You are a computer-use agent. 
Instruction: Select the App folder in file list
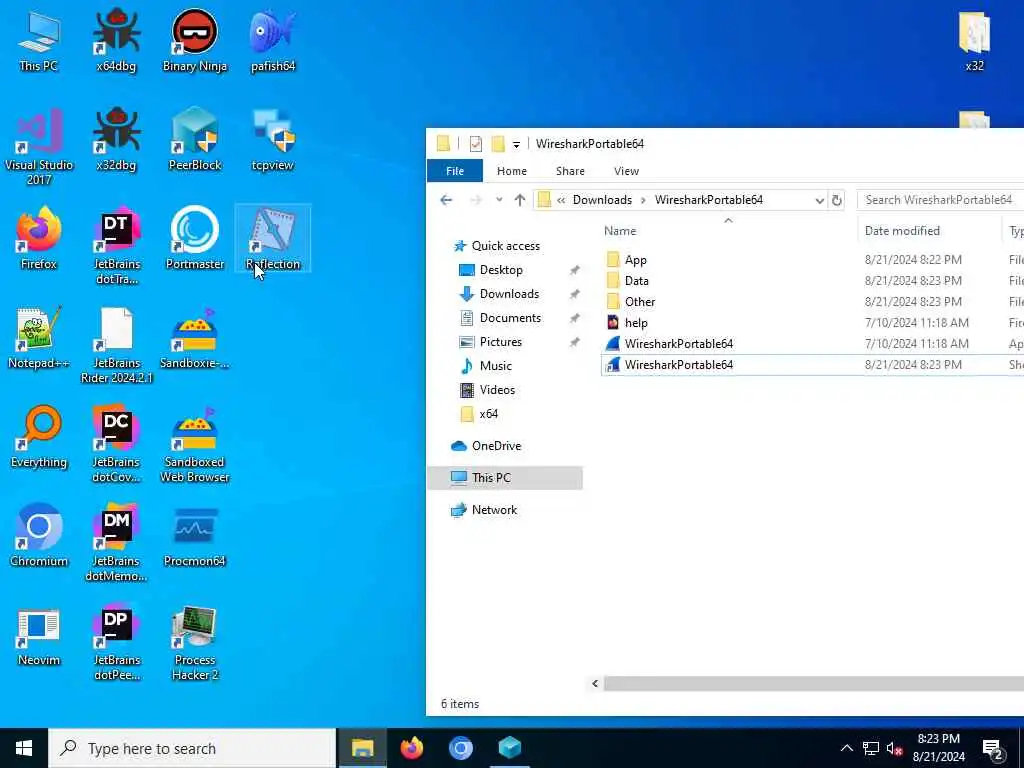pos(635,260)
